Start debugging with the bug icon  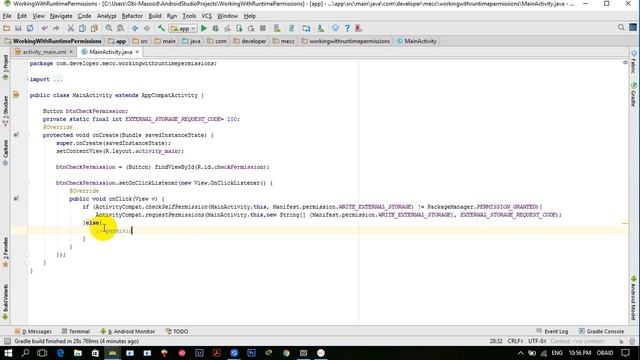click(x=216, y=28)
